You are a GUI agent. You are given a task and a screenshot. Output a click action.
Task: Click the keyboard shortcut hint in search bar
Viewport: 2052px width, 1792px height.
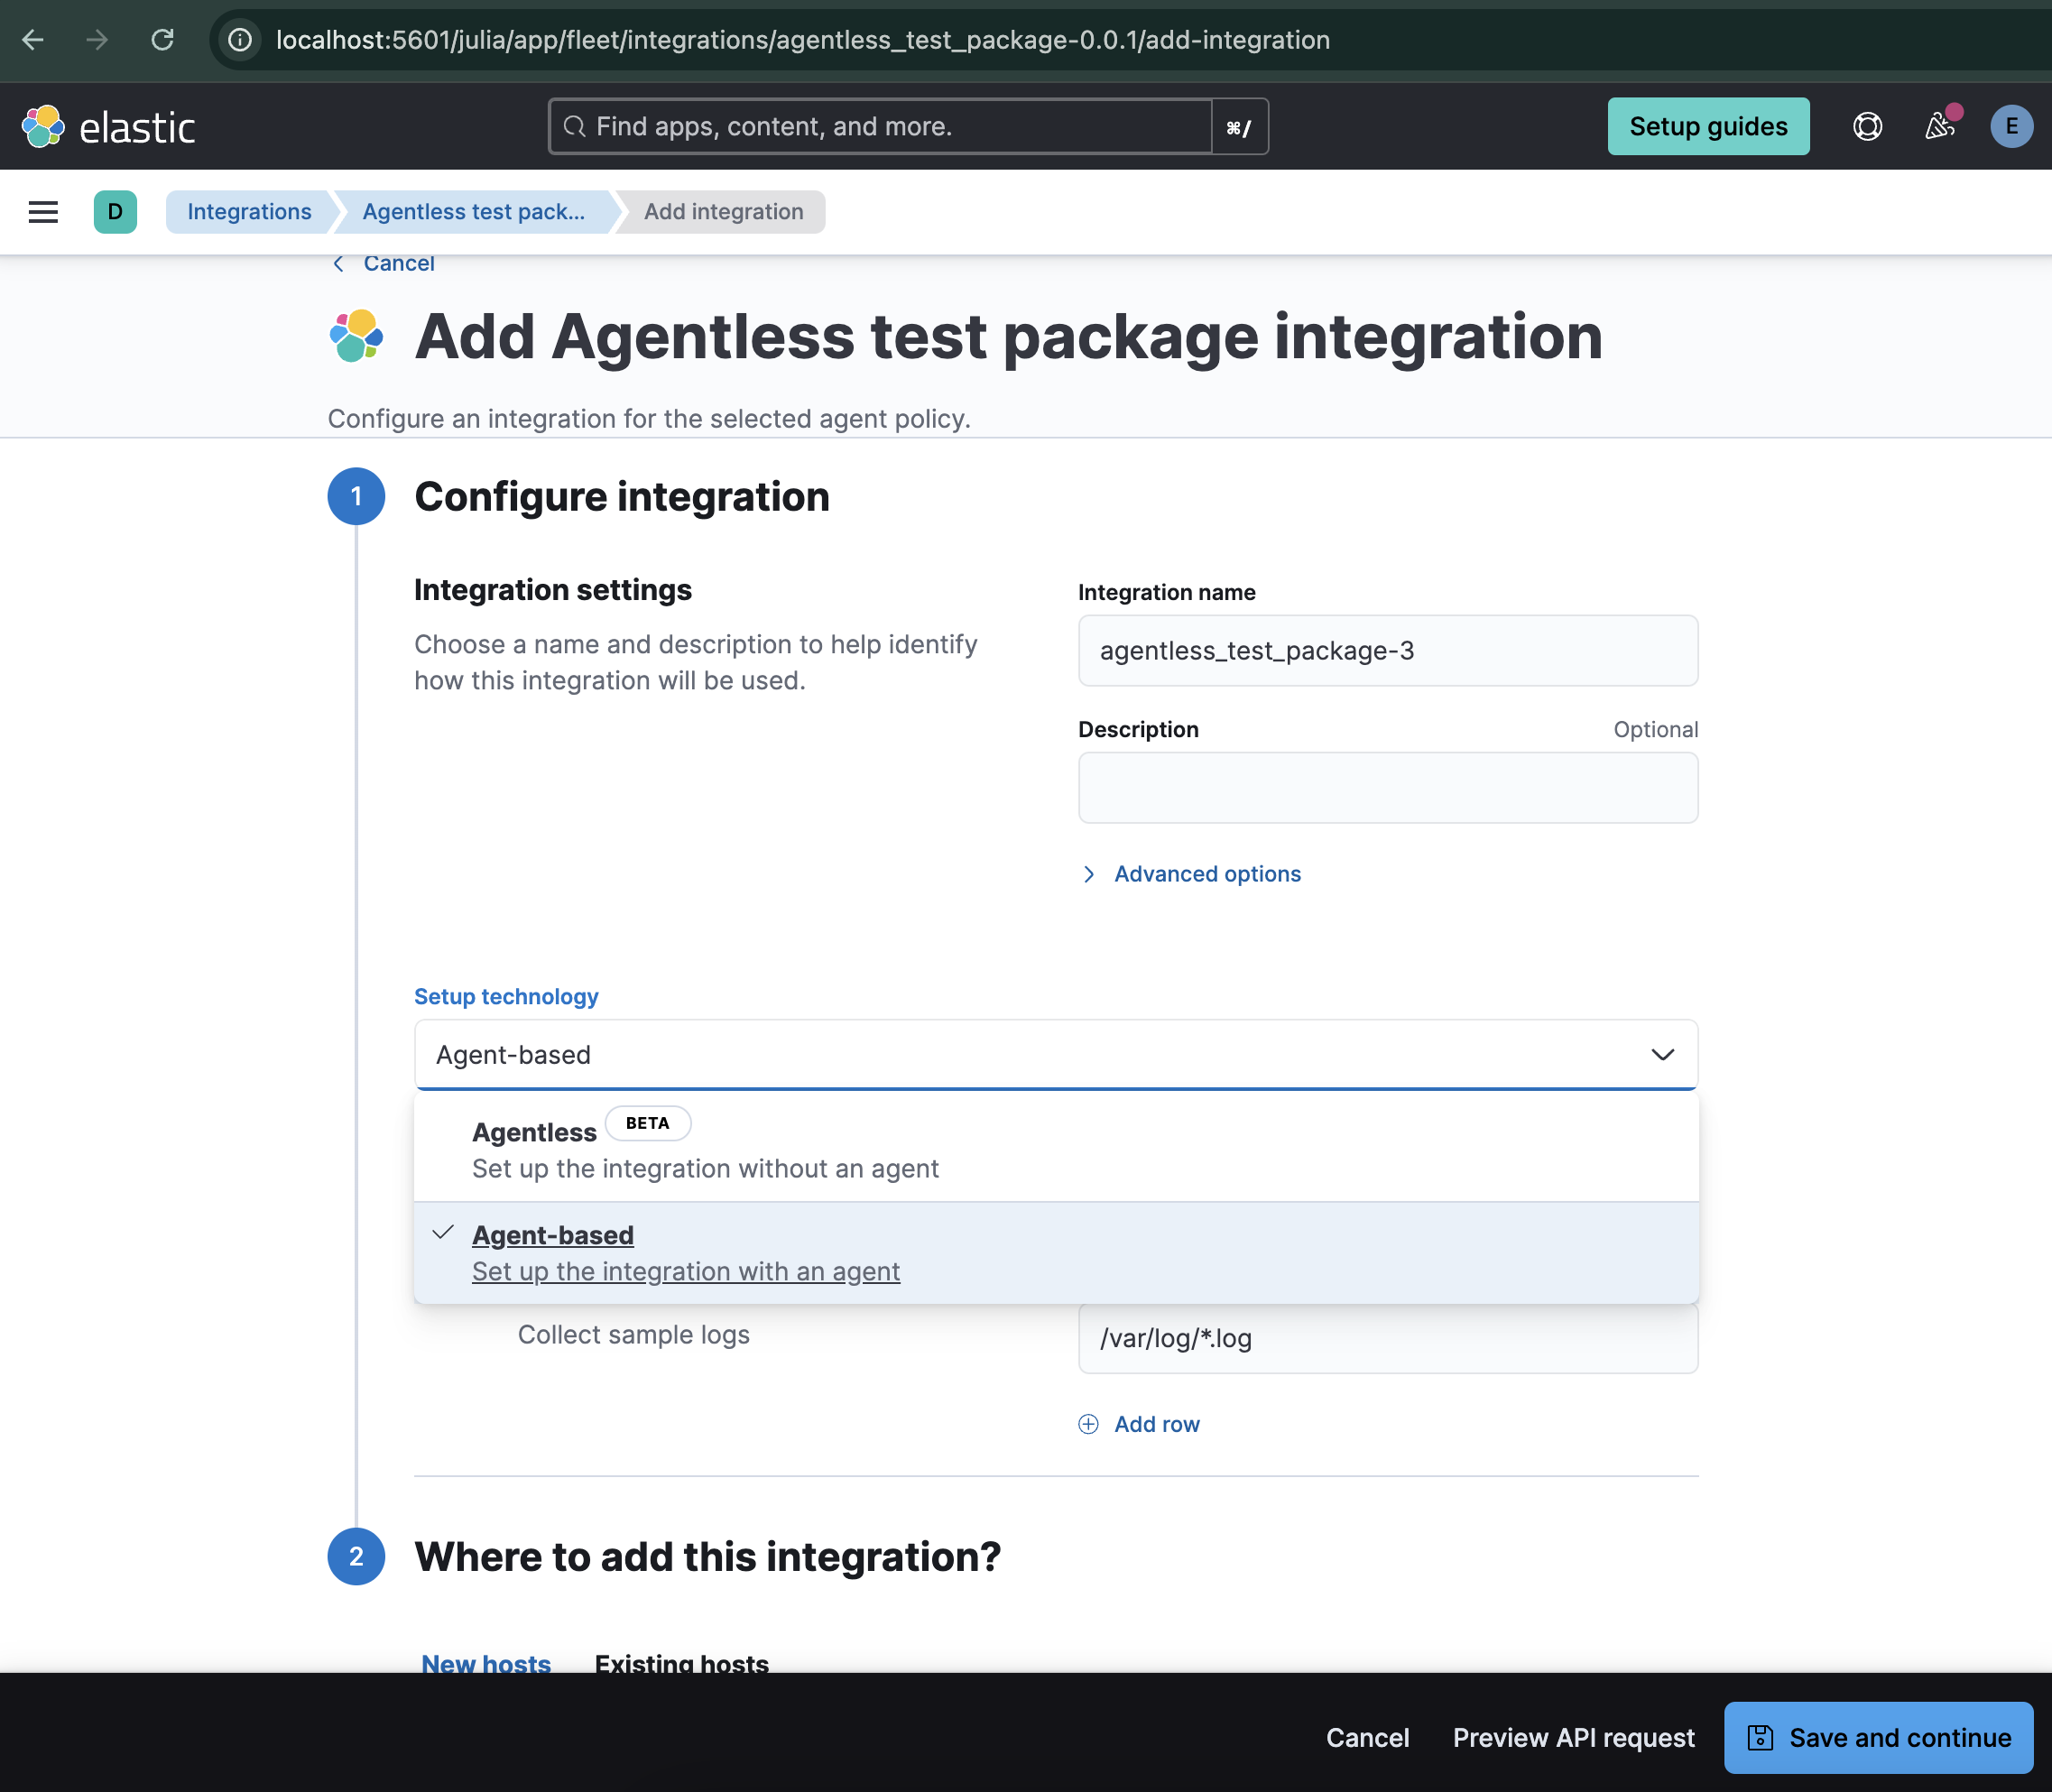pos(1239,128)
